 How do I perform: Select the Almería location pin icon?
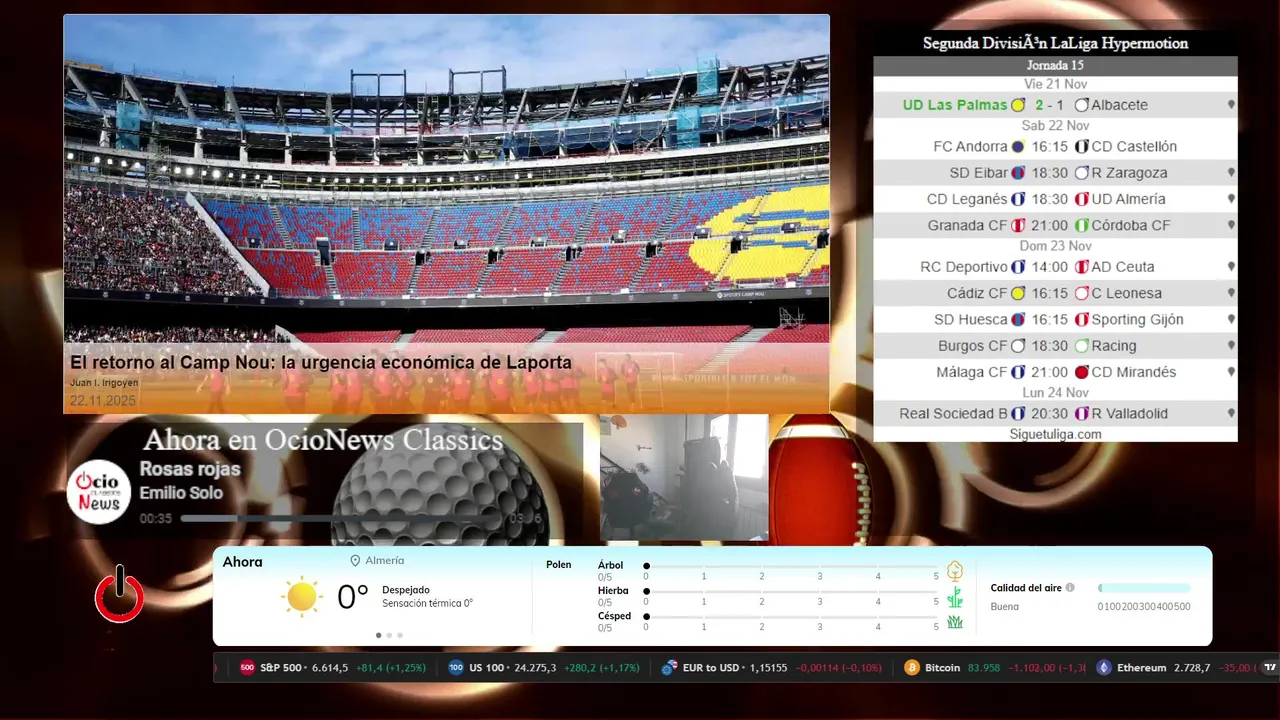pyautogui.click(x=355, y=561)
